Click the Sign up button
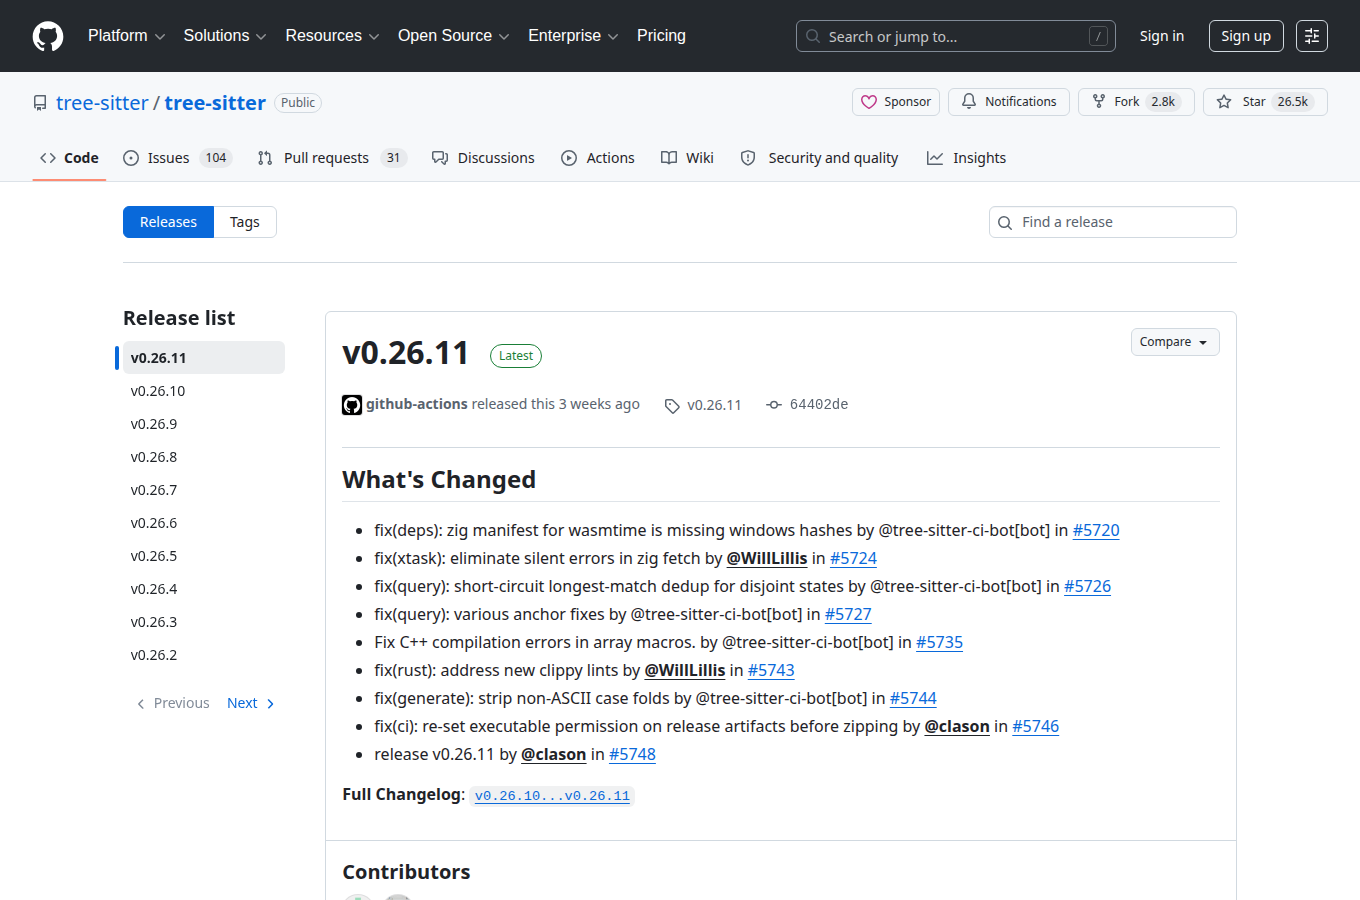 1246,36
